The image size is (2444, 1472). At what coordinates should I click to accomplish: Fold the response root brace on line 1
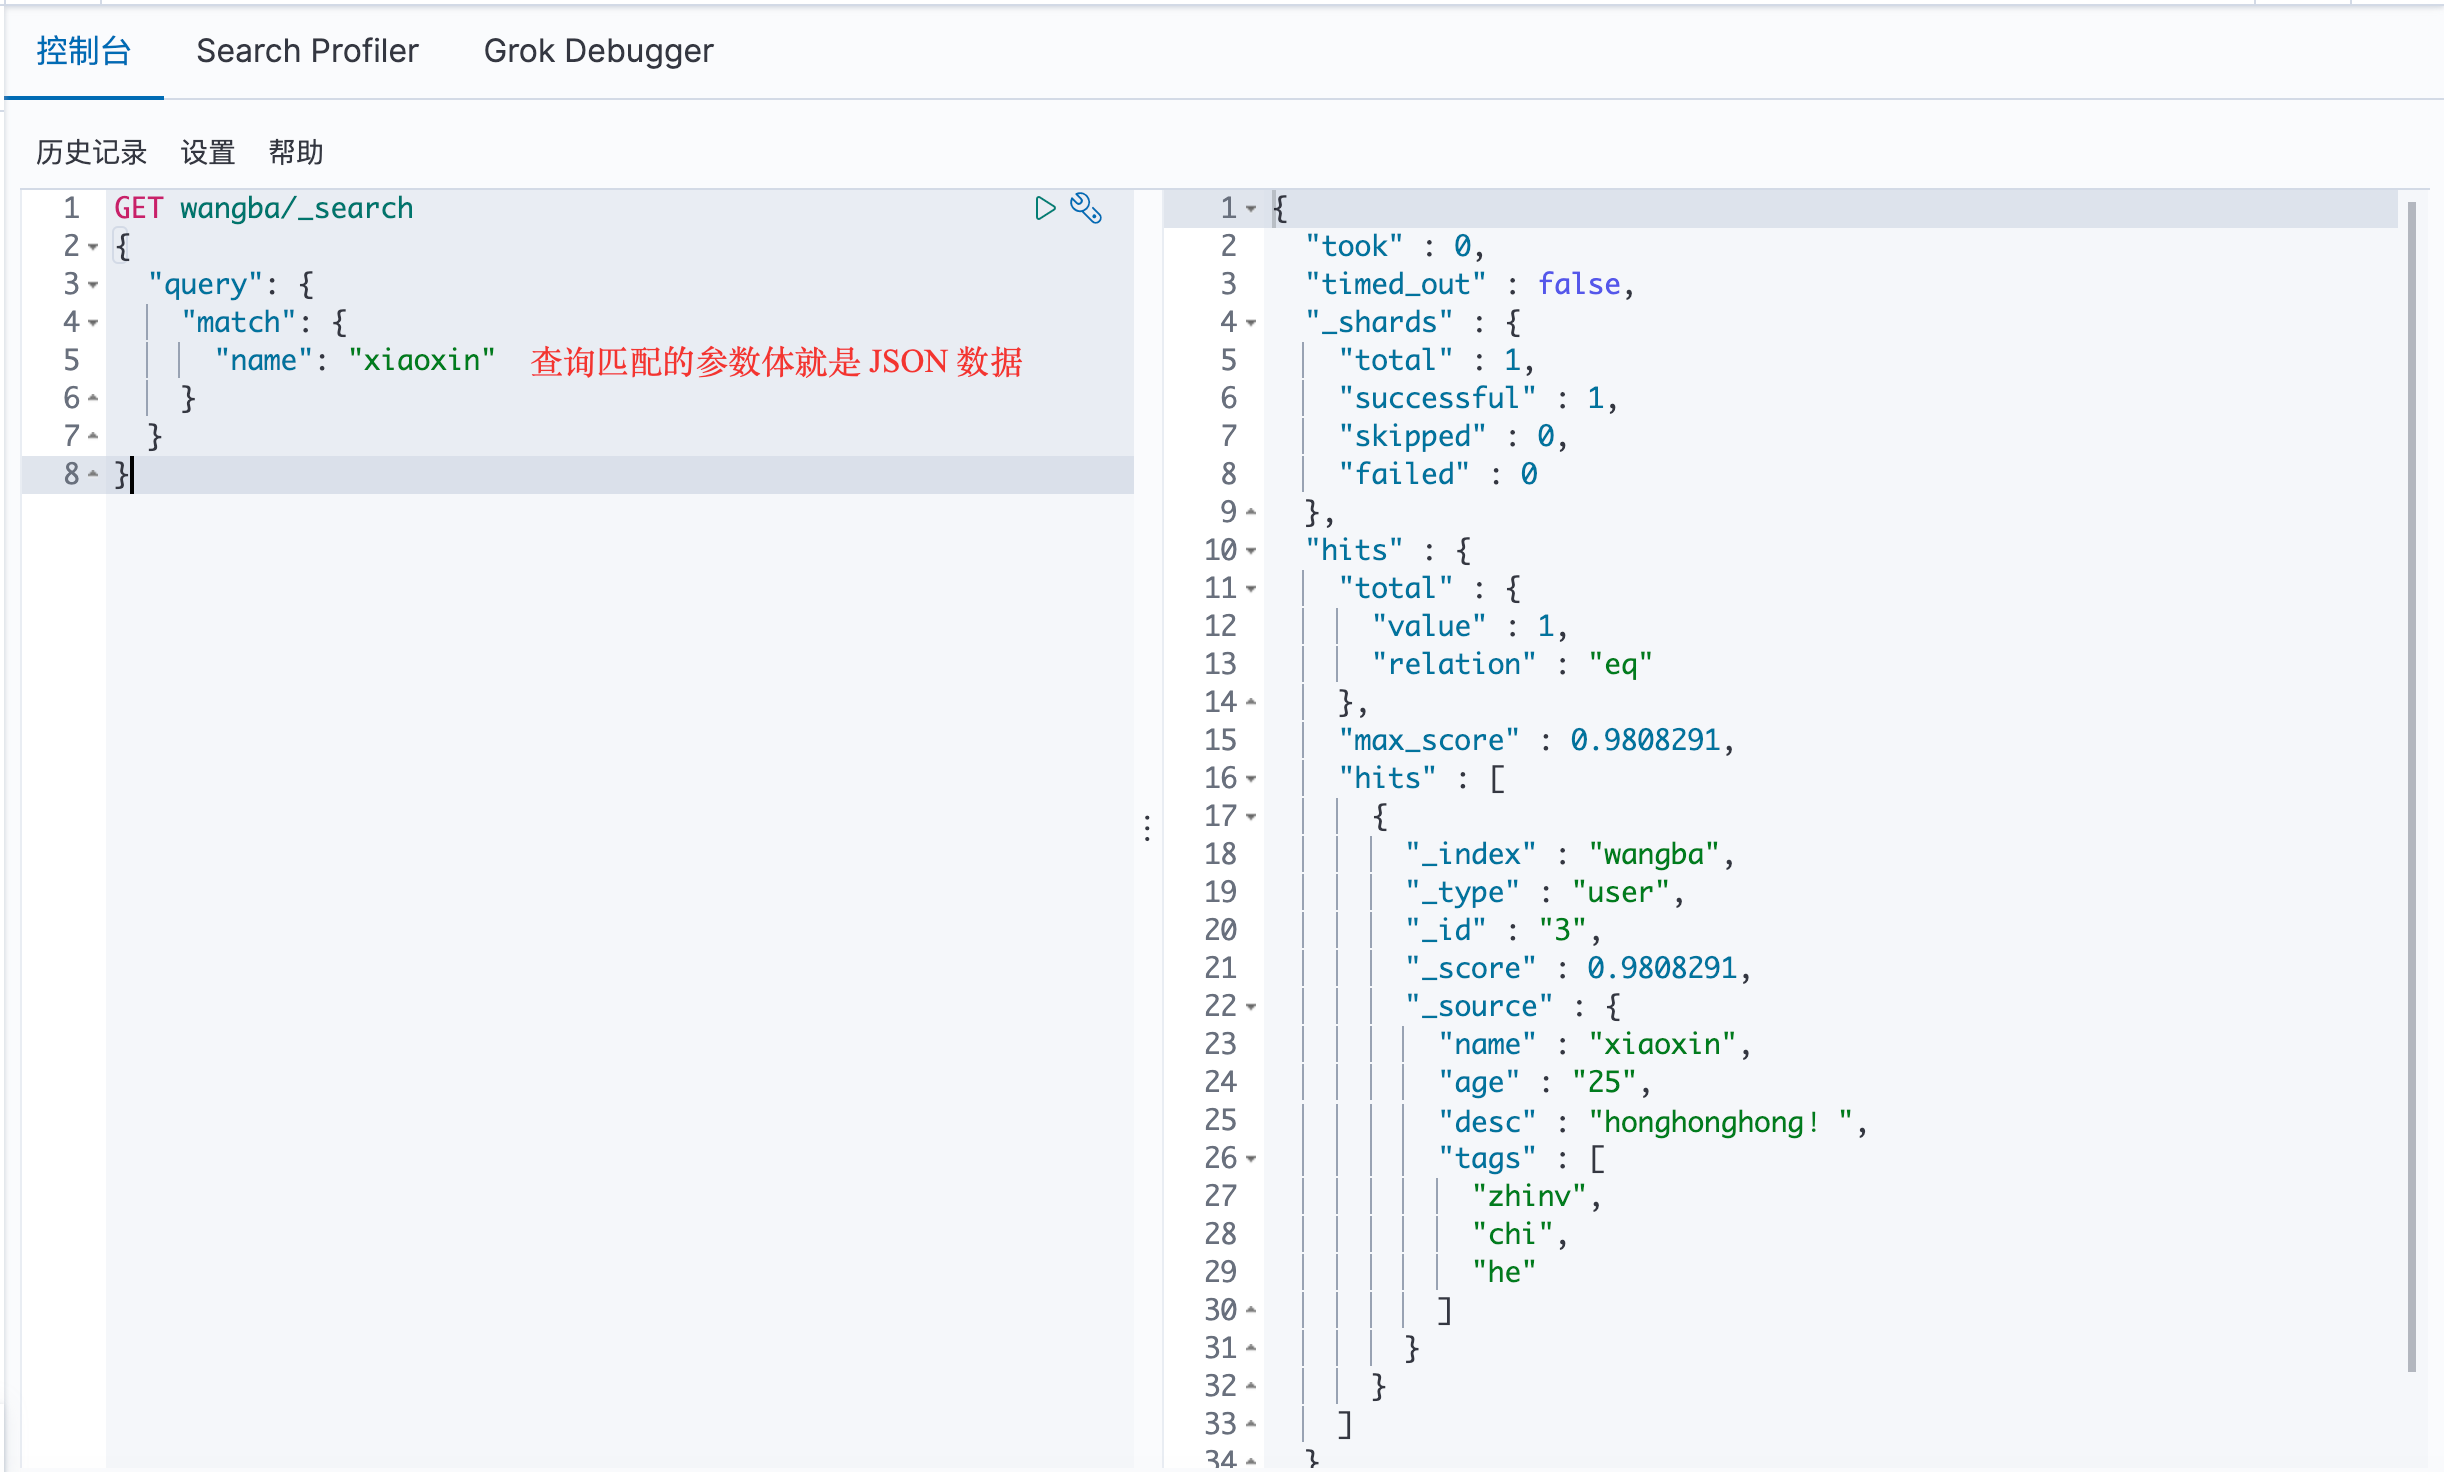pos(1251,209)
